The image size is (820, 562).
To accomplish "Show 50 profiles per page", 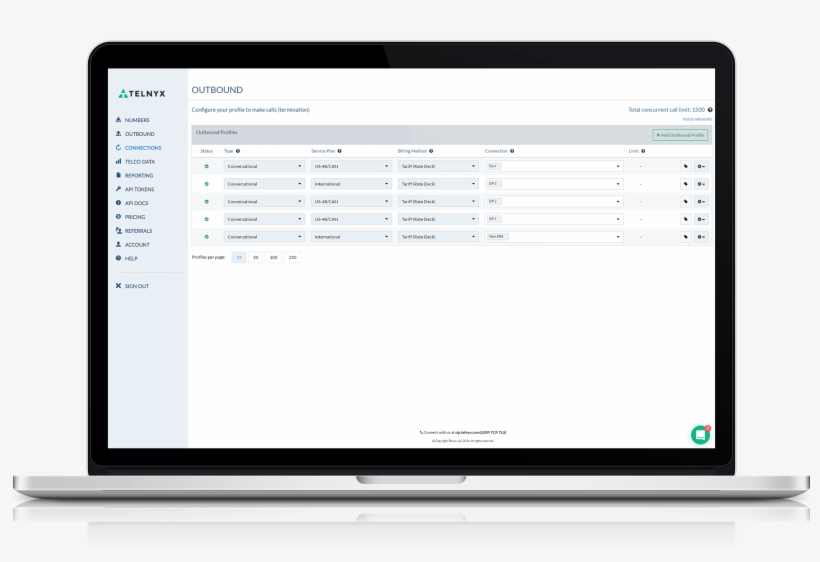I will pyautogui.click(x=256, y=257).
